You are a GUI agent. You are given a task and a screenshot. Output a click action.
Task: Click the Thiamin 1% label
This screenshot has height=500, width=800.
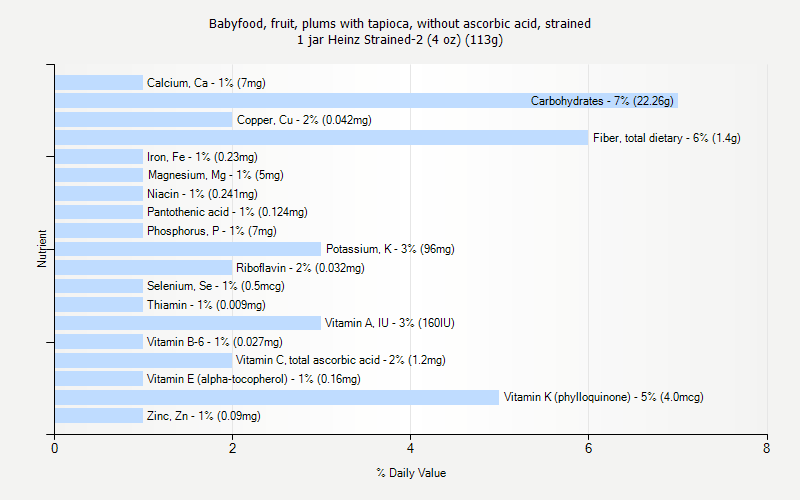tap(206, 305)
